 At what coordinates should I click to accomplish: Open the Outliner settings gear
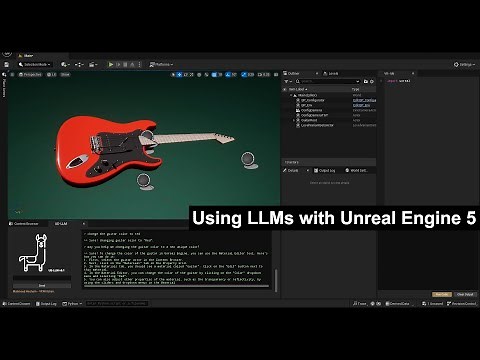coord(372,81)
